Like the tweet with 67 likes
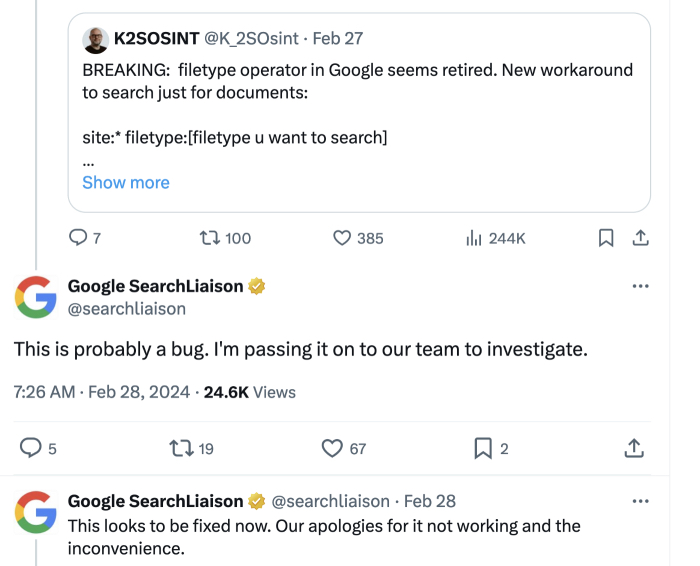 [332, 449]
